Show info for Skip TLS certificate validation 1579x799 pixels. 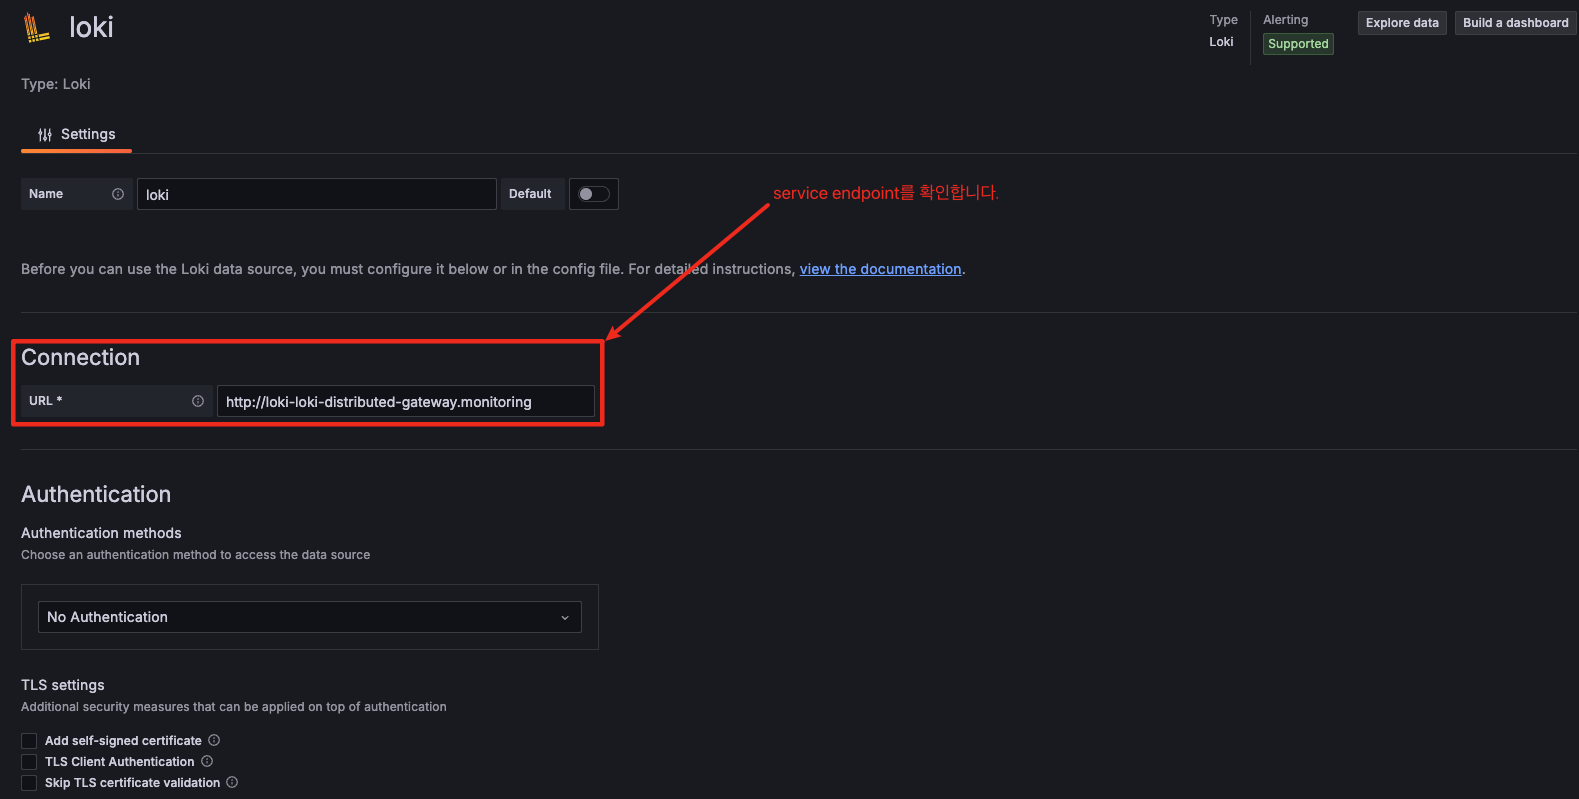(x=232, y=782)
